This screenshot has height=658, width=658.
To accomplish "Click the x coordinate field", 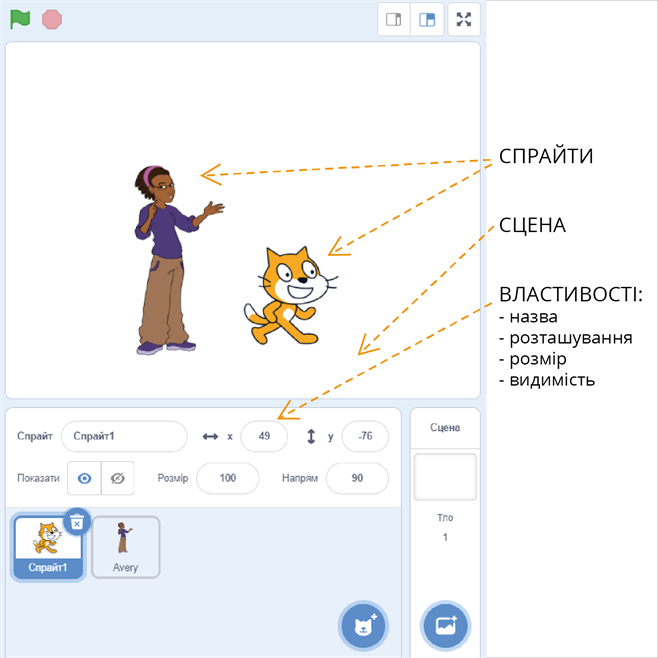I will tap(264, 437).
